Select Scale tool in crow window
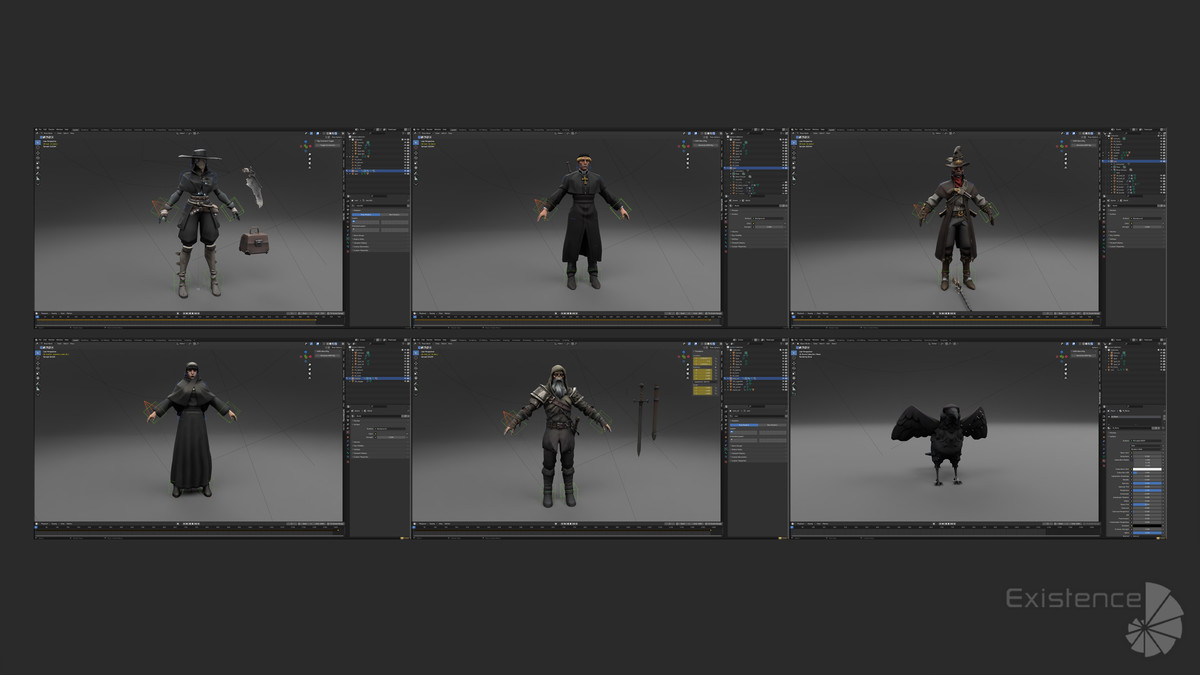The height and width of the screenshot is (675, 1200). 794,373
